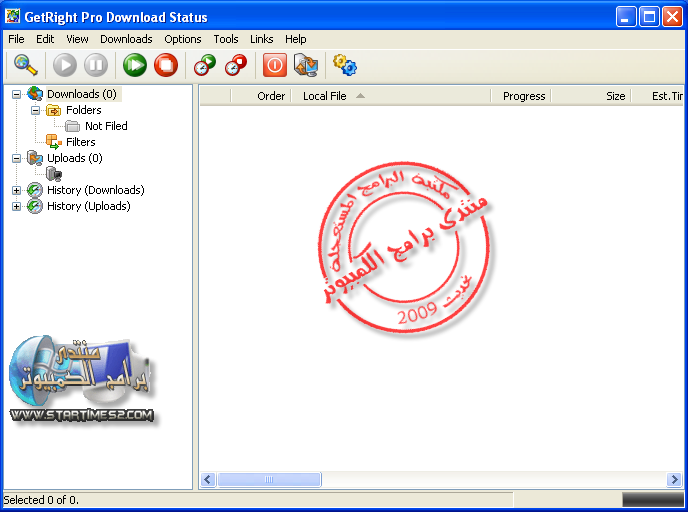
Task: Open the Tools menu
Action: (x=226, y=39)
